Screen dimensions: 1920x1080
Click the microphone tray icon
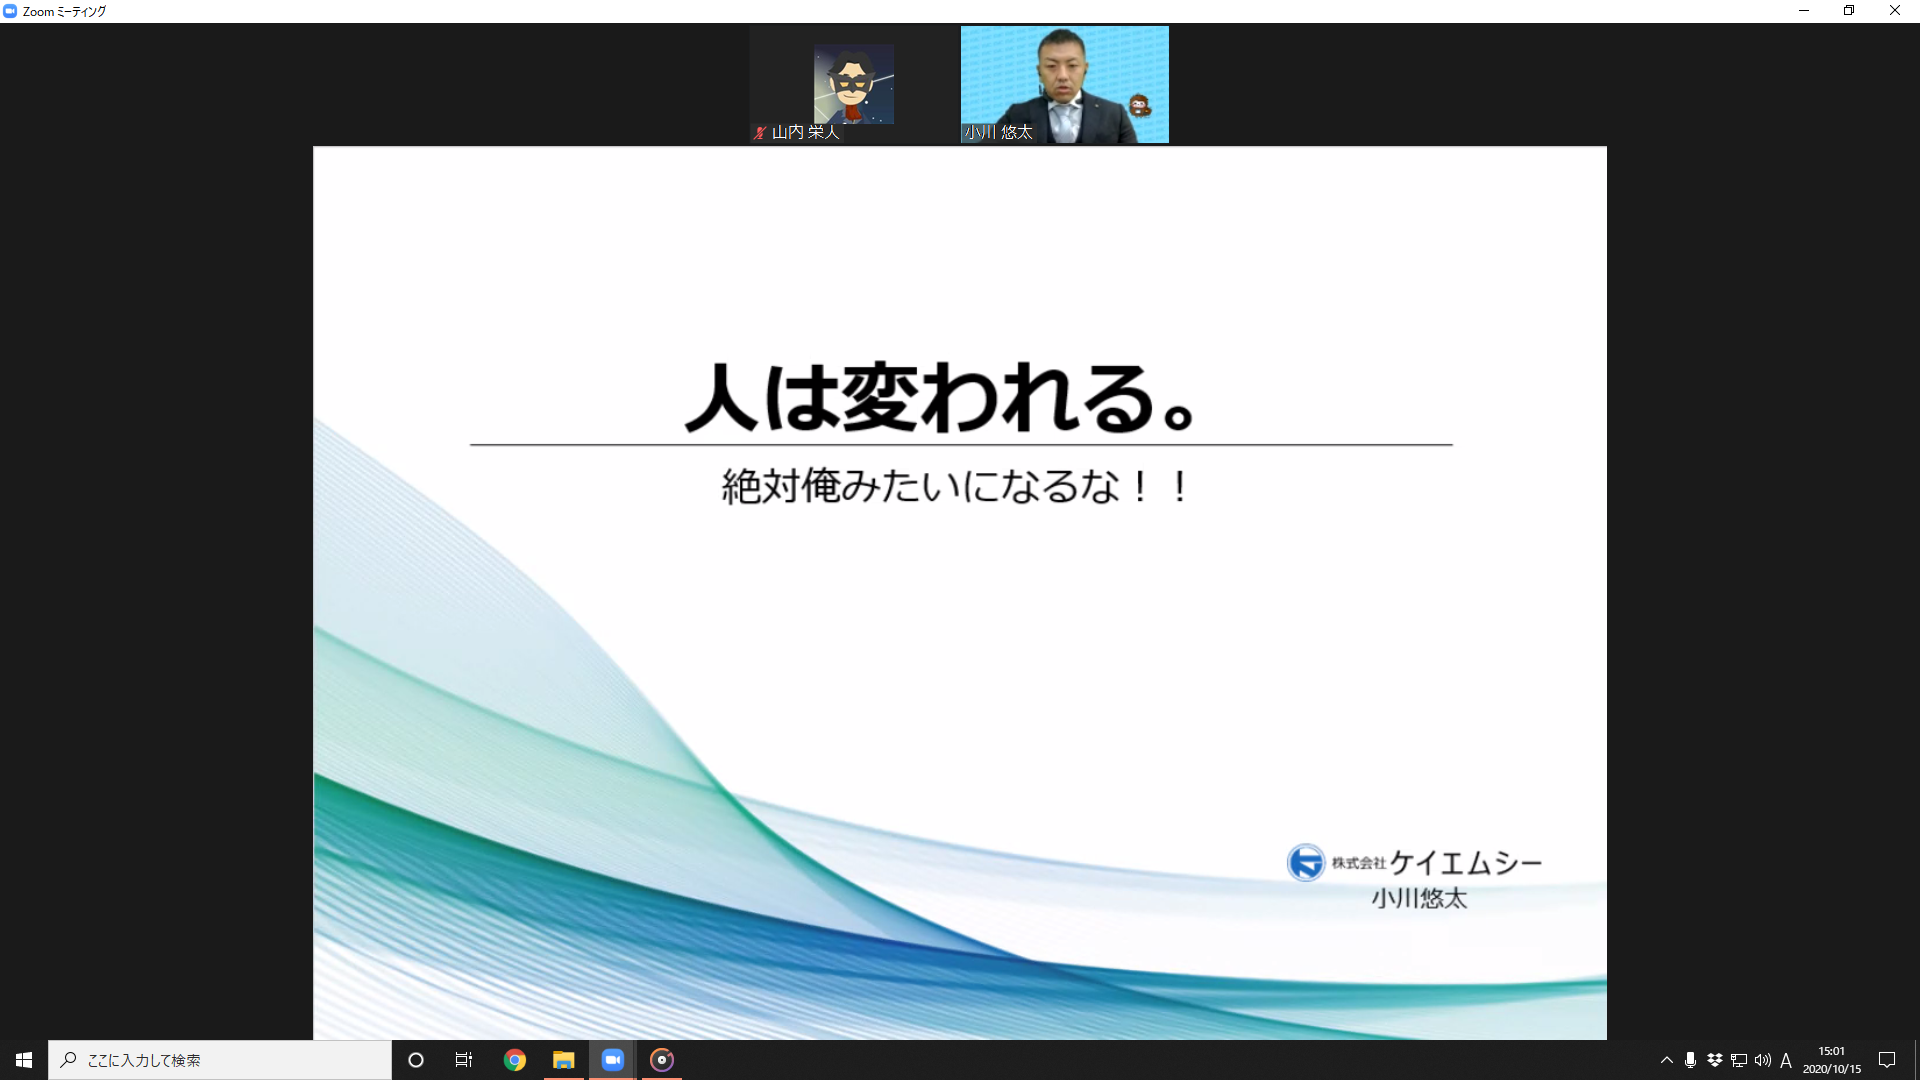point(1690,1060)
